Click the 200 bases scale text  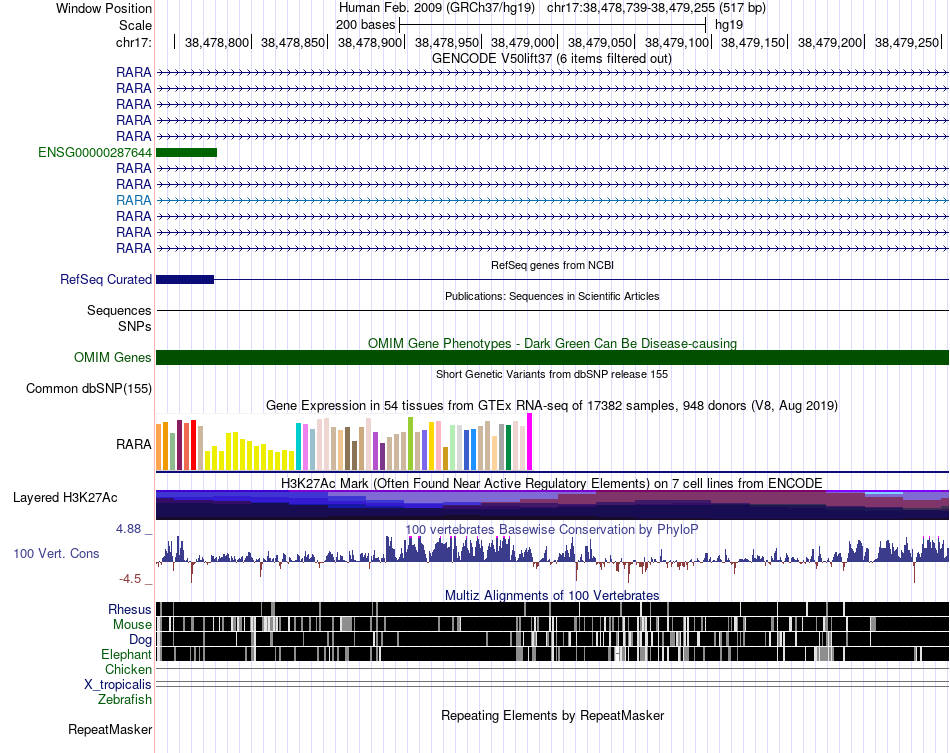coord(365,25)
